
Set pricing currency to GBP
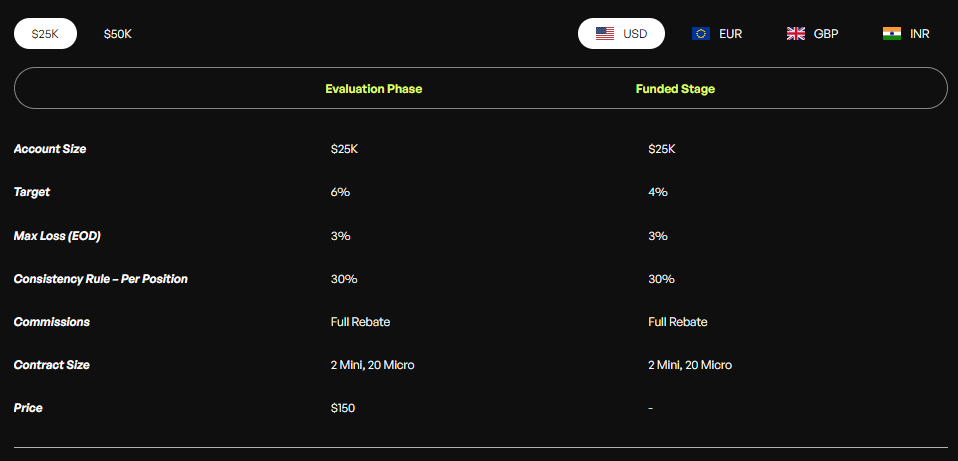pyautogui.click(x=825, y=33)
